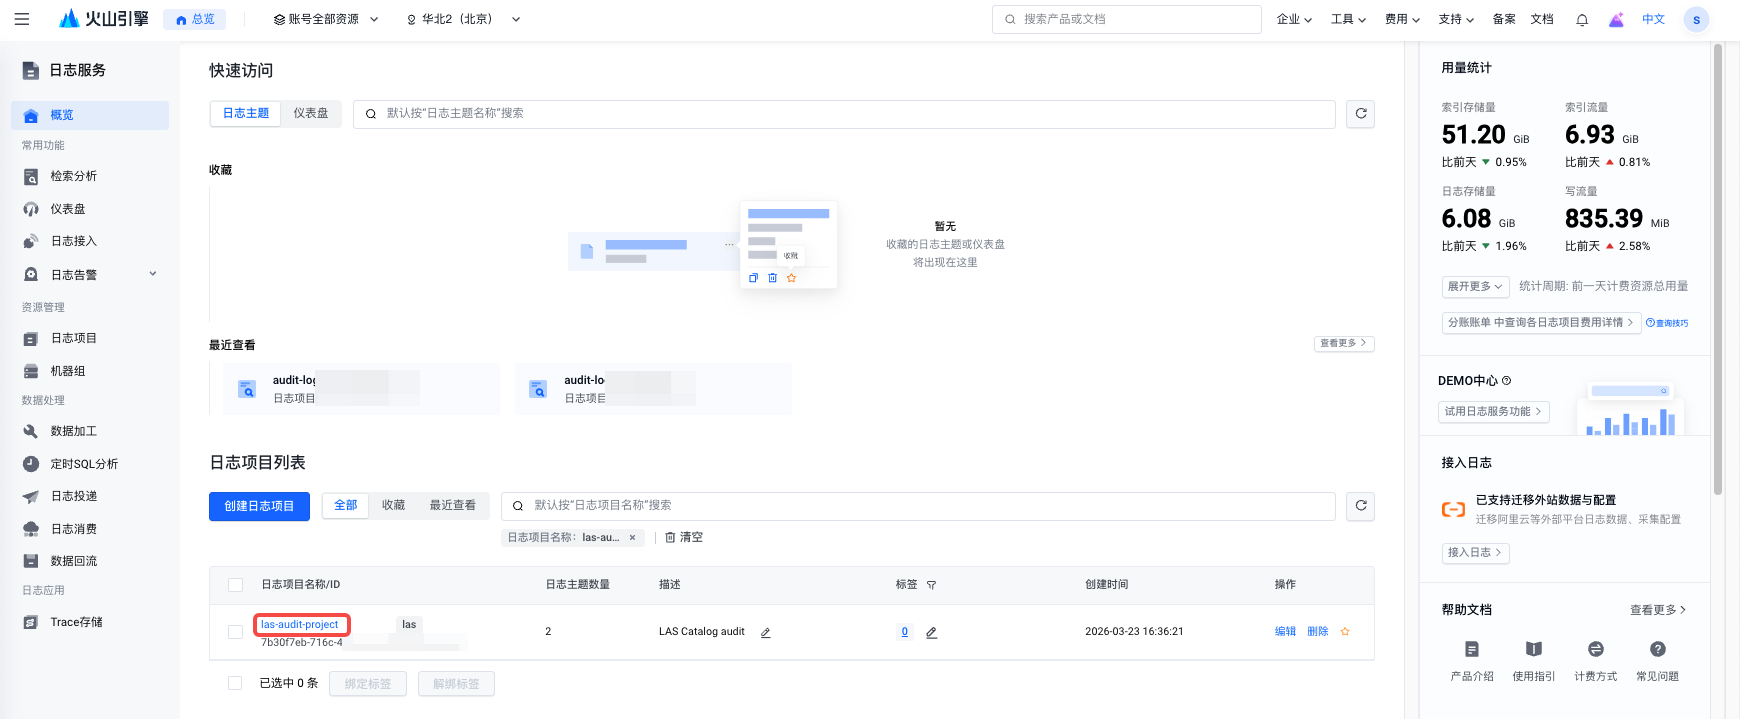Click the notification bell icon
Image resolution: width=1740 pixels, height=719 pixels.
pos(1582,20)
